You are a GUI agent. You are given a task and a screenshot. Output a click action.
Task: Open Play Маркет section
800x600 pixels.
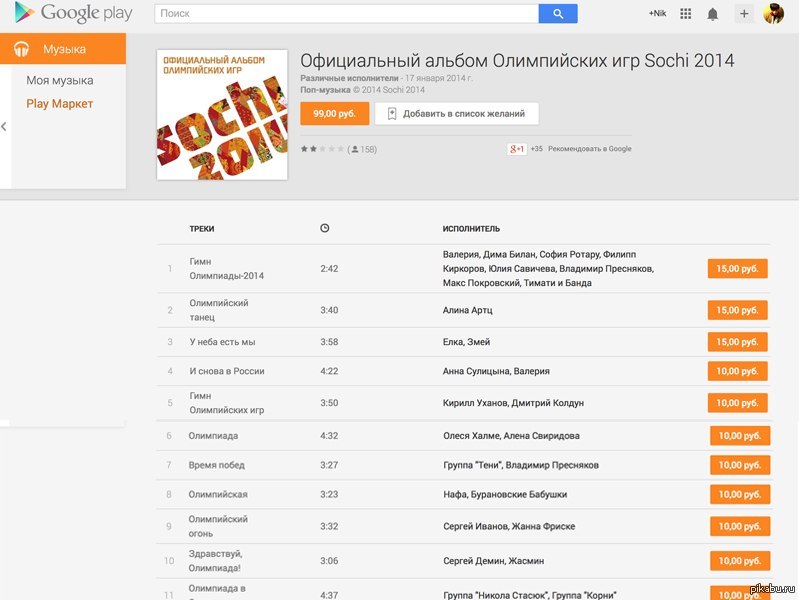point(60,104)
